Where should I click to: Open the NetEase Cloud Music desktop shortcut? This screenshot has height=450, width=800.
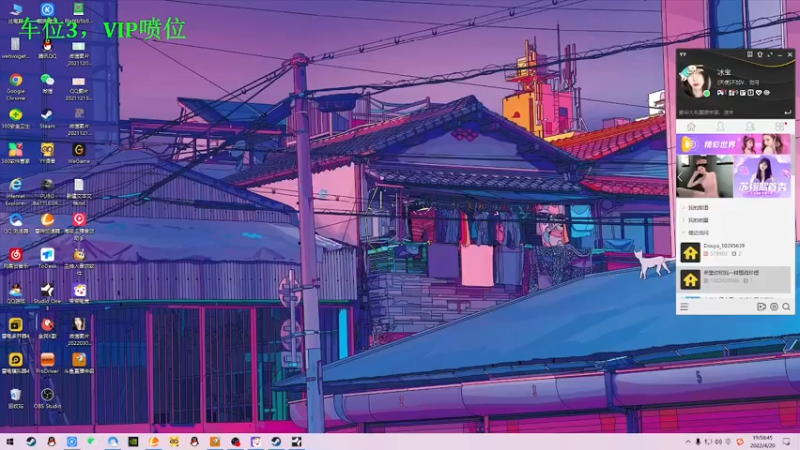click(16, 258)
